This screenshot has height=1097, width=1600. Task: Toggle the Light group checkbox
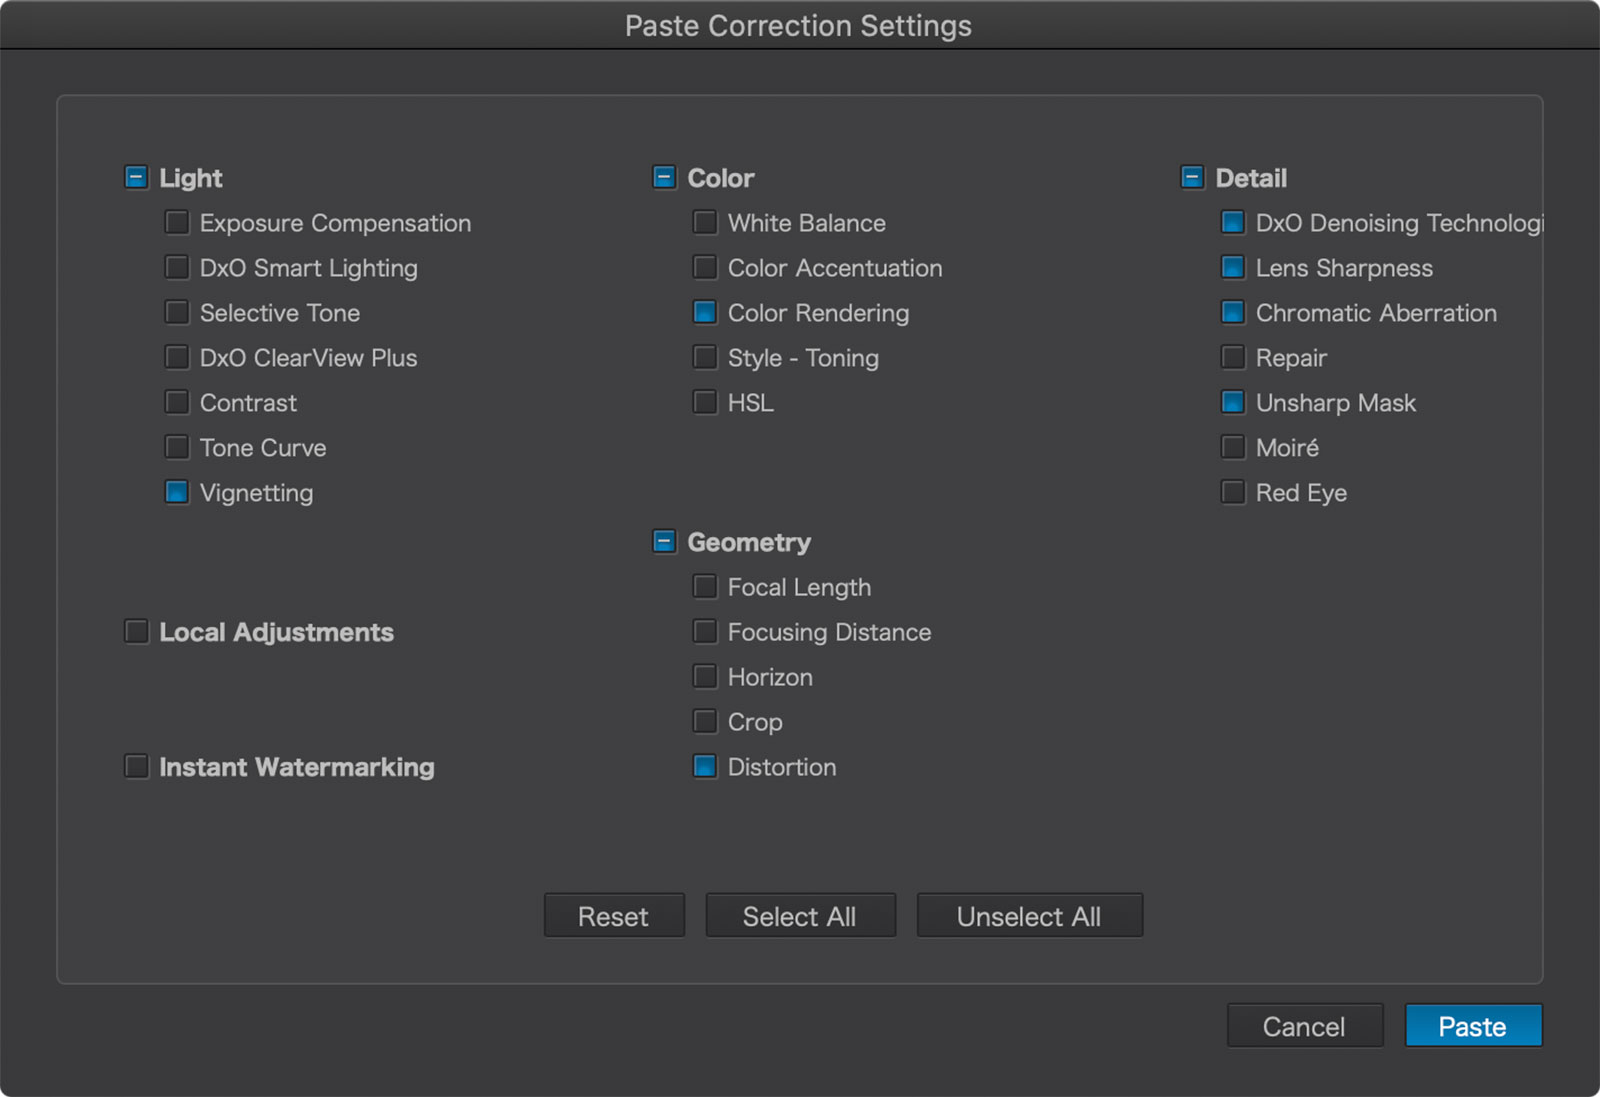tap(136, 178)
